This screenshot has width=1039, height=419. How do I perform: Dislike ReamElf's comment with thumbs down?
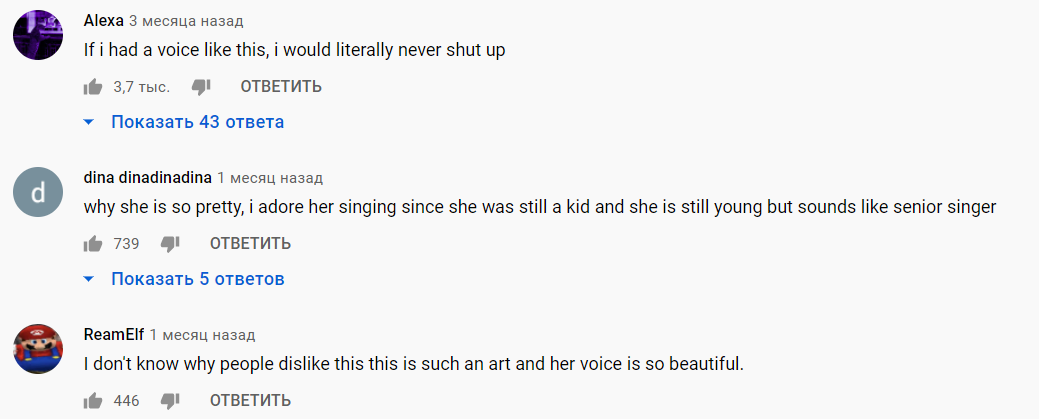(x=170, y=401)
